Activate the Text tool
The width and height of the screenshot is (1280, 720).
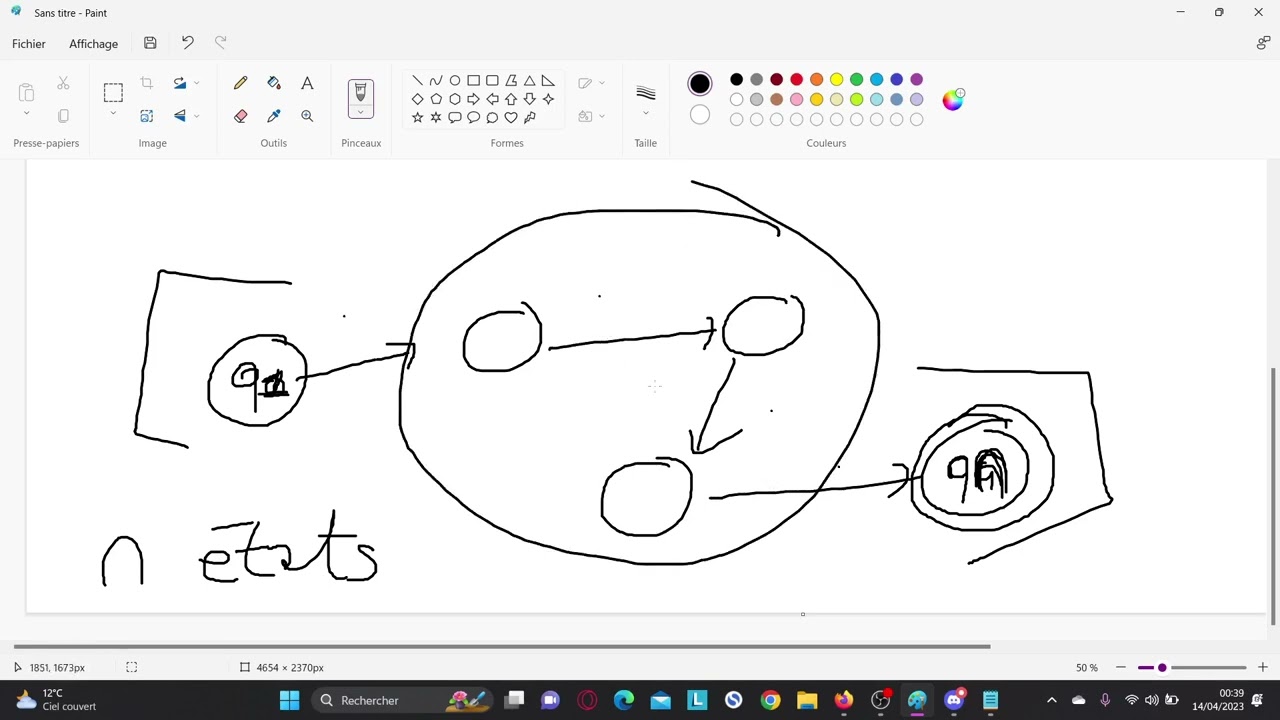click(307, 83)
